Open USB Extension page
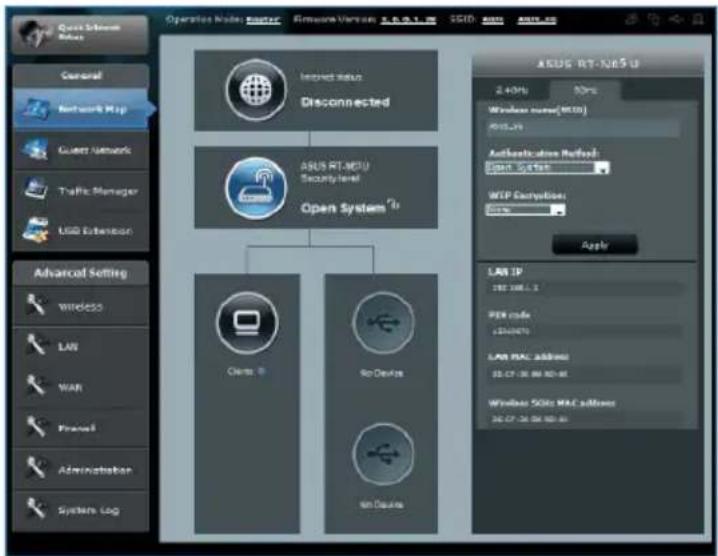Image resolution: width=718 pixels, height=556 pixels. (x=82, y=230)
